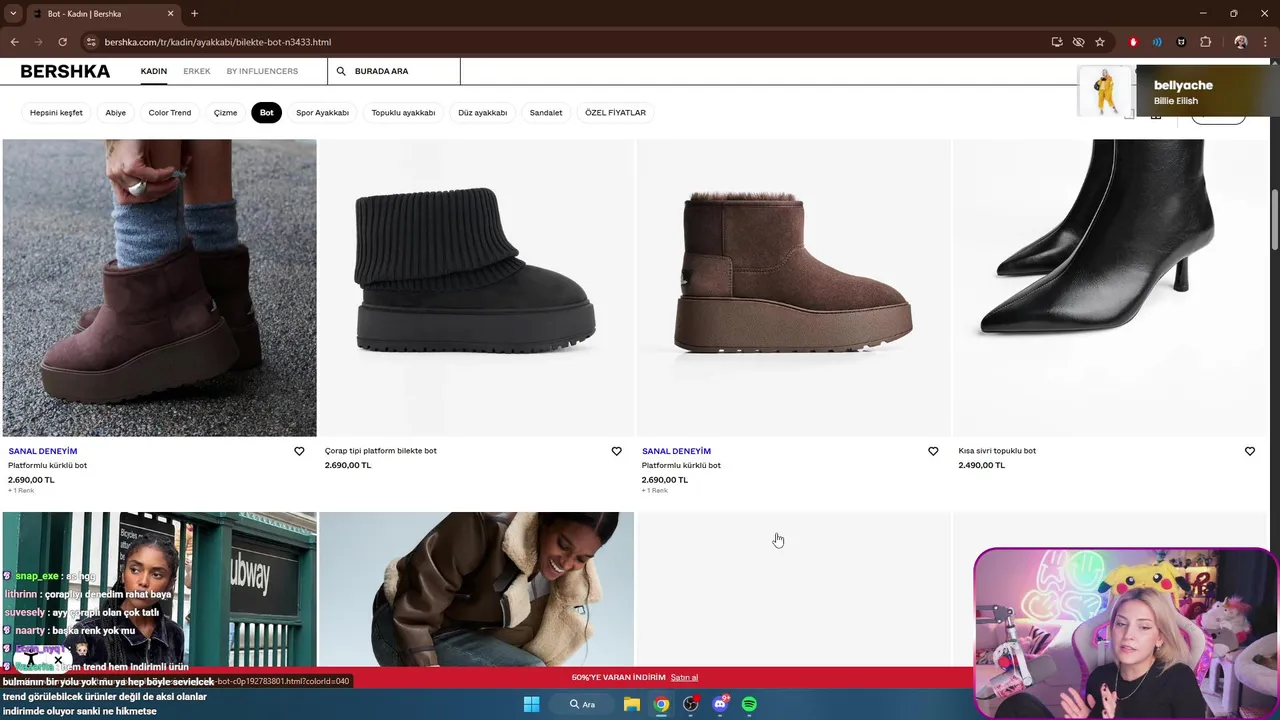Open the BY INFLUENCERS section
The height and width of the screenshot is (720, 1280).
pyautogui.click(x=262, y=71)
